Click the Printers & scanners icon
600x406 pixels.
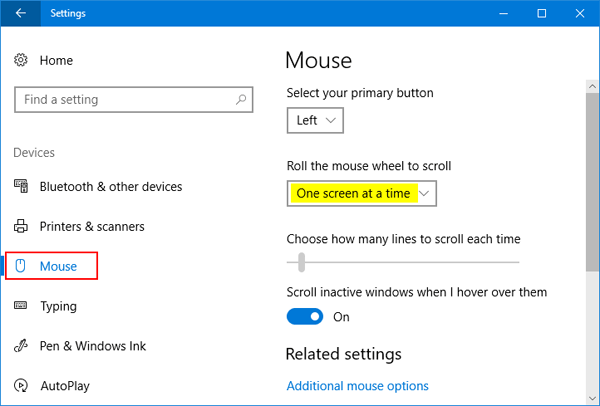[21, 227]
